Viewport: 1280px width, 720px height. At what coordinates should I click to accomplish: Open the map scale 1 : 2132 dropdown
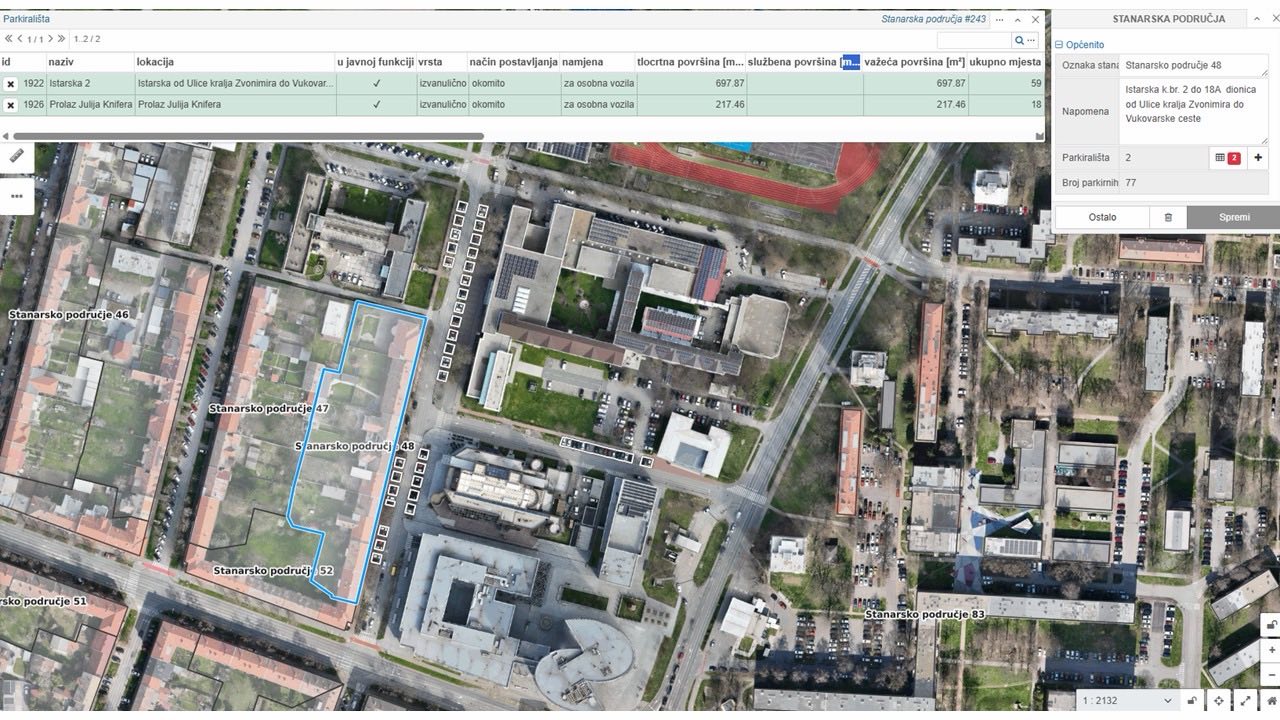click(1127, 701)
